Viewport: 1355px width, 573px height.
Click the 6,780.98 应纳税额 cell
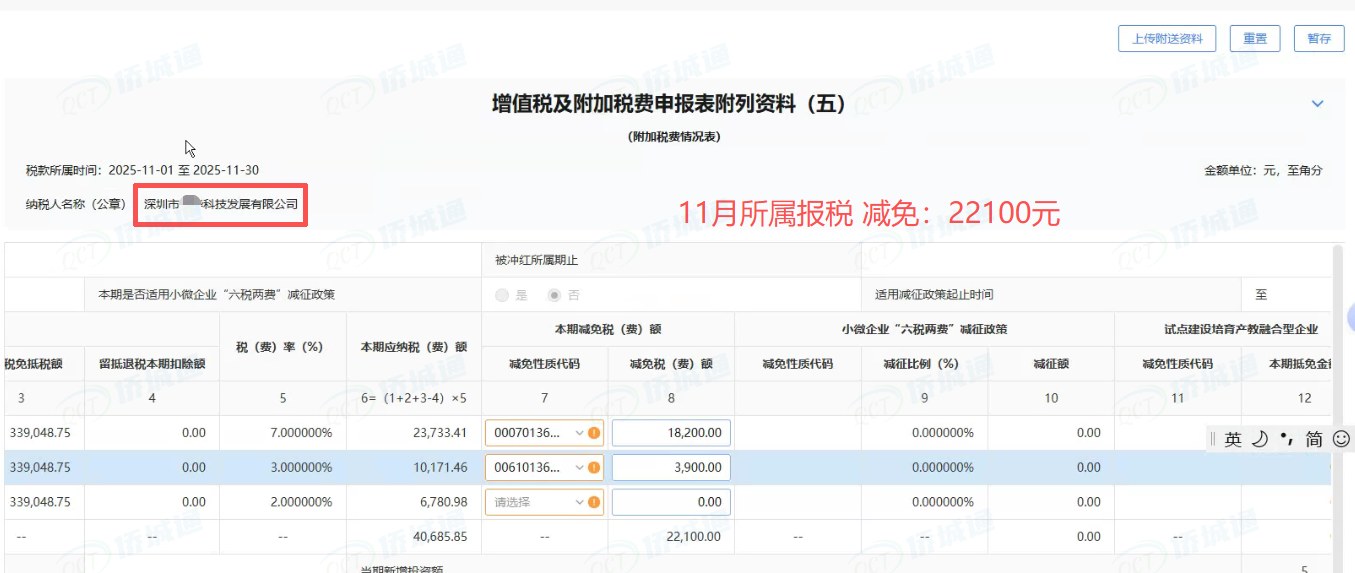point(414,502)
